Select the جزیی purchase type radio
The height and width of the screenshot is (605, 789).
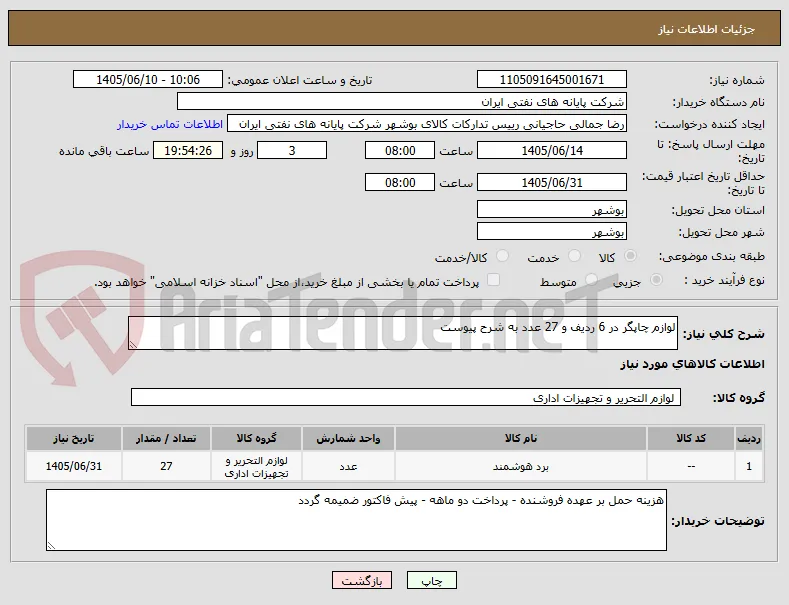point(656,279)
